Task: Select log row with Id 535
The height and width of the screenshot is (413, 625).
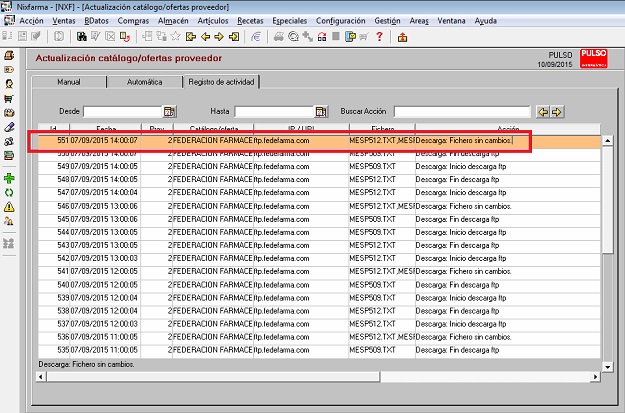Action: [319, 350]
